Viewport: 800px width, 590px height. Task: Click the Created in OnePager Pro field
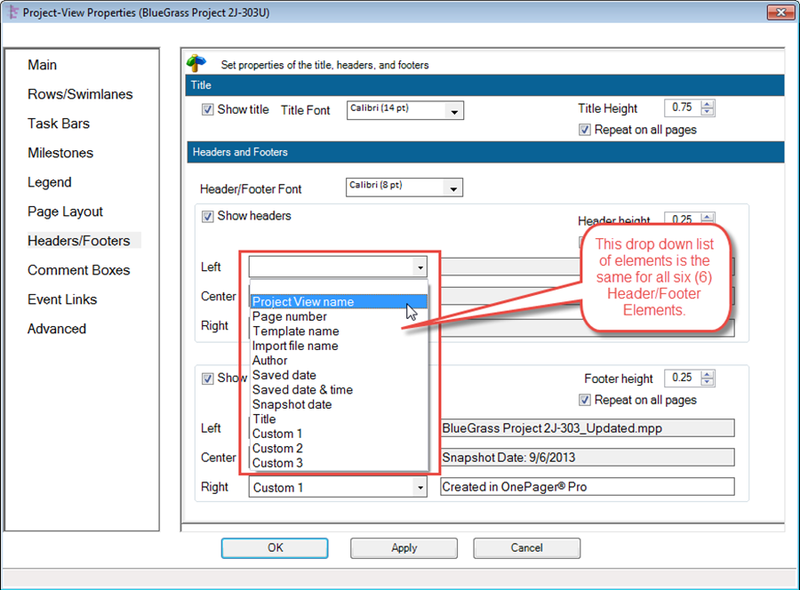[x=587, y=488]
